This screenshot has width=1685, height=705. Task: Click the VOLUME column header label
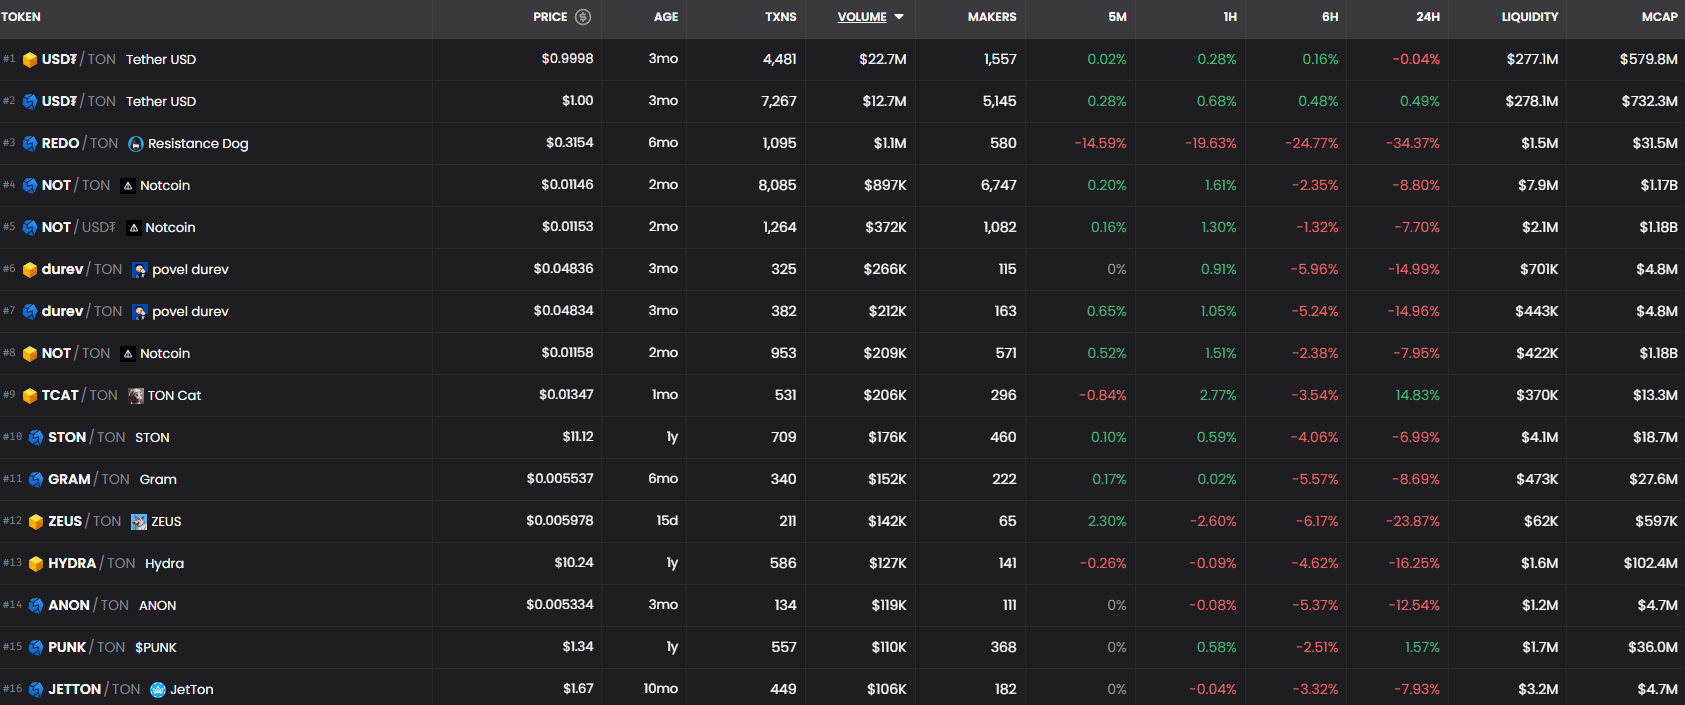click(862, 17)
